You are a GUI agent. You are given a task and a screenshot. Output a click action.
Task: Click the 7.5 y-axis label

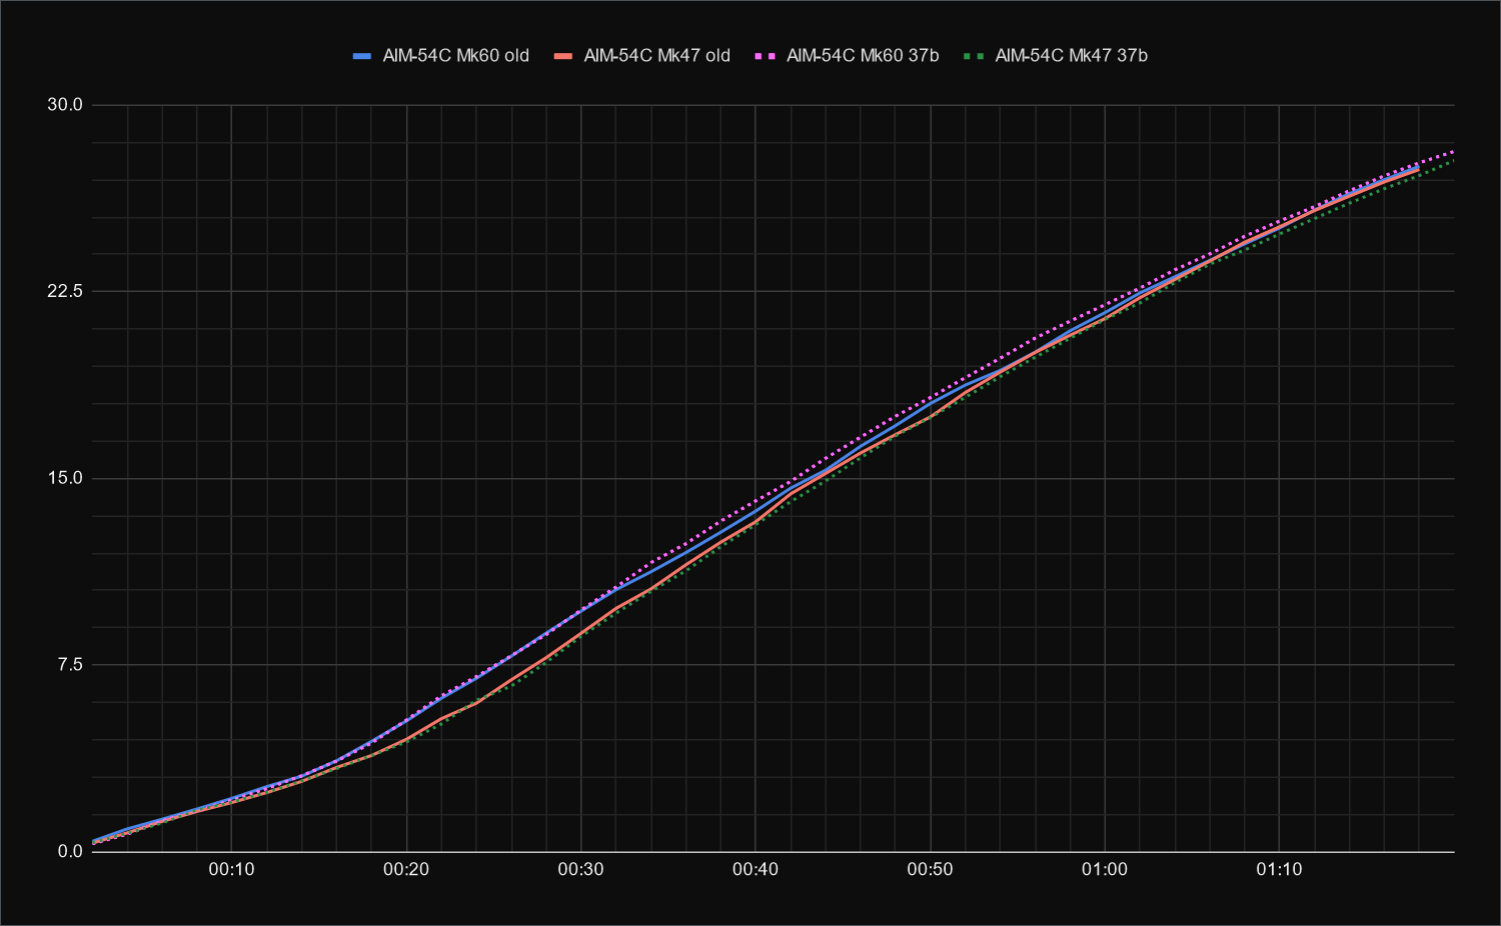click(x=69, y=665)
